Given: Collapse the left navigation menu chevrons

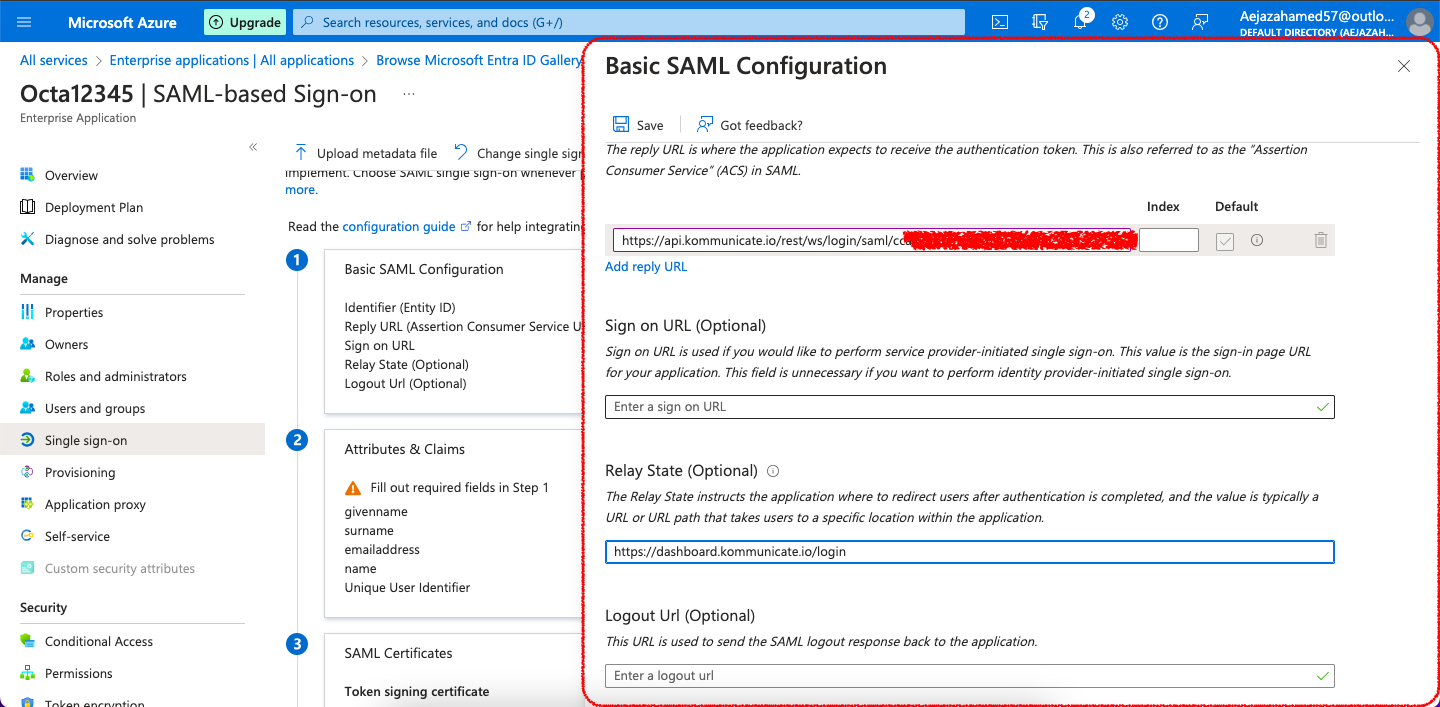Looking at the screenshot, I should [253, 147].
